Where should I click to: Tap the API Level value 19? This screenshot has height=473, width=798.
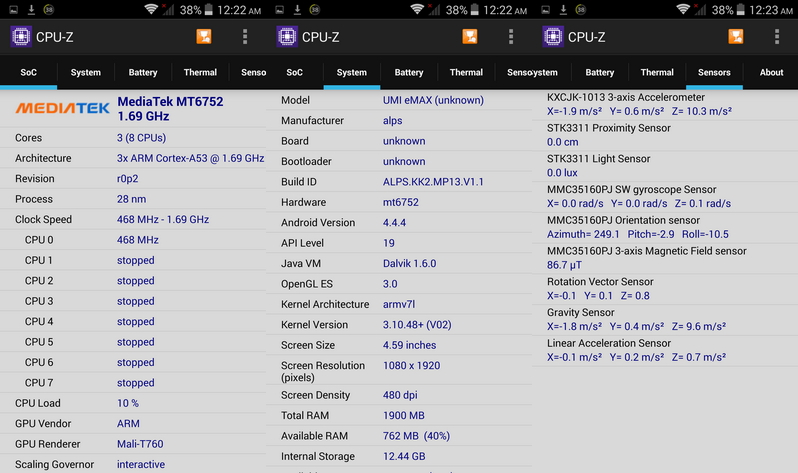[389, 243]
